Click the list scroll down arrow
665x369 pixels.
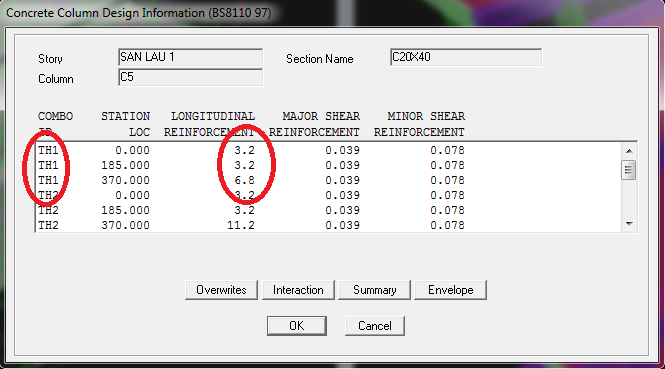[629, 224]
